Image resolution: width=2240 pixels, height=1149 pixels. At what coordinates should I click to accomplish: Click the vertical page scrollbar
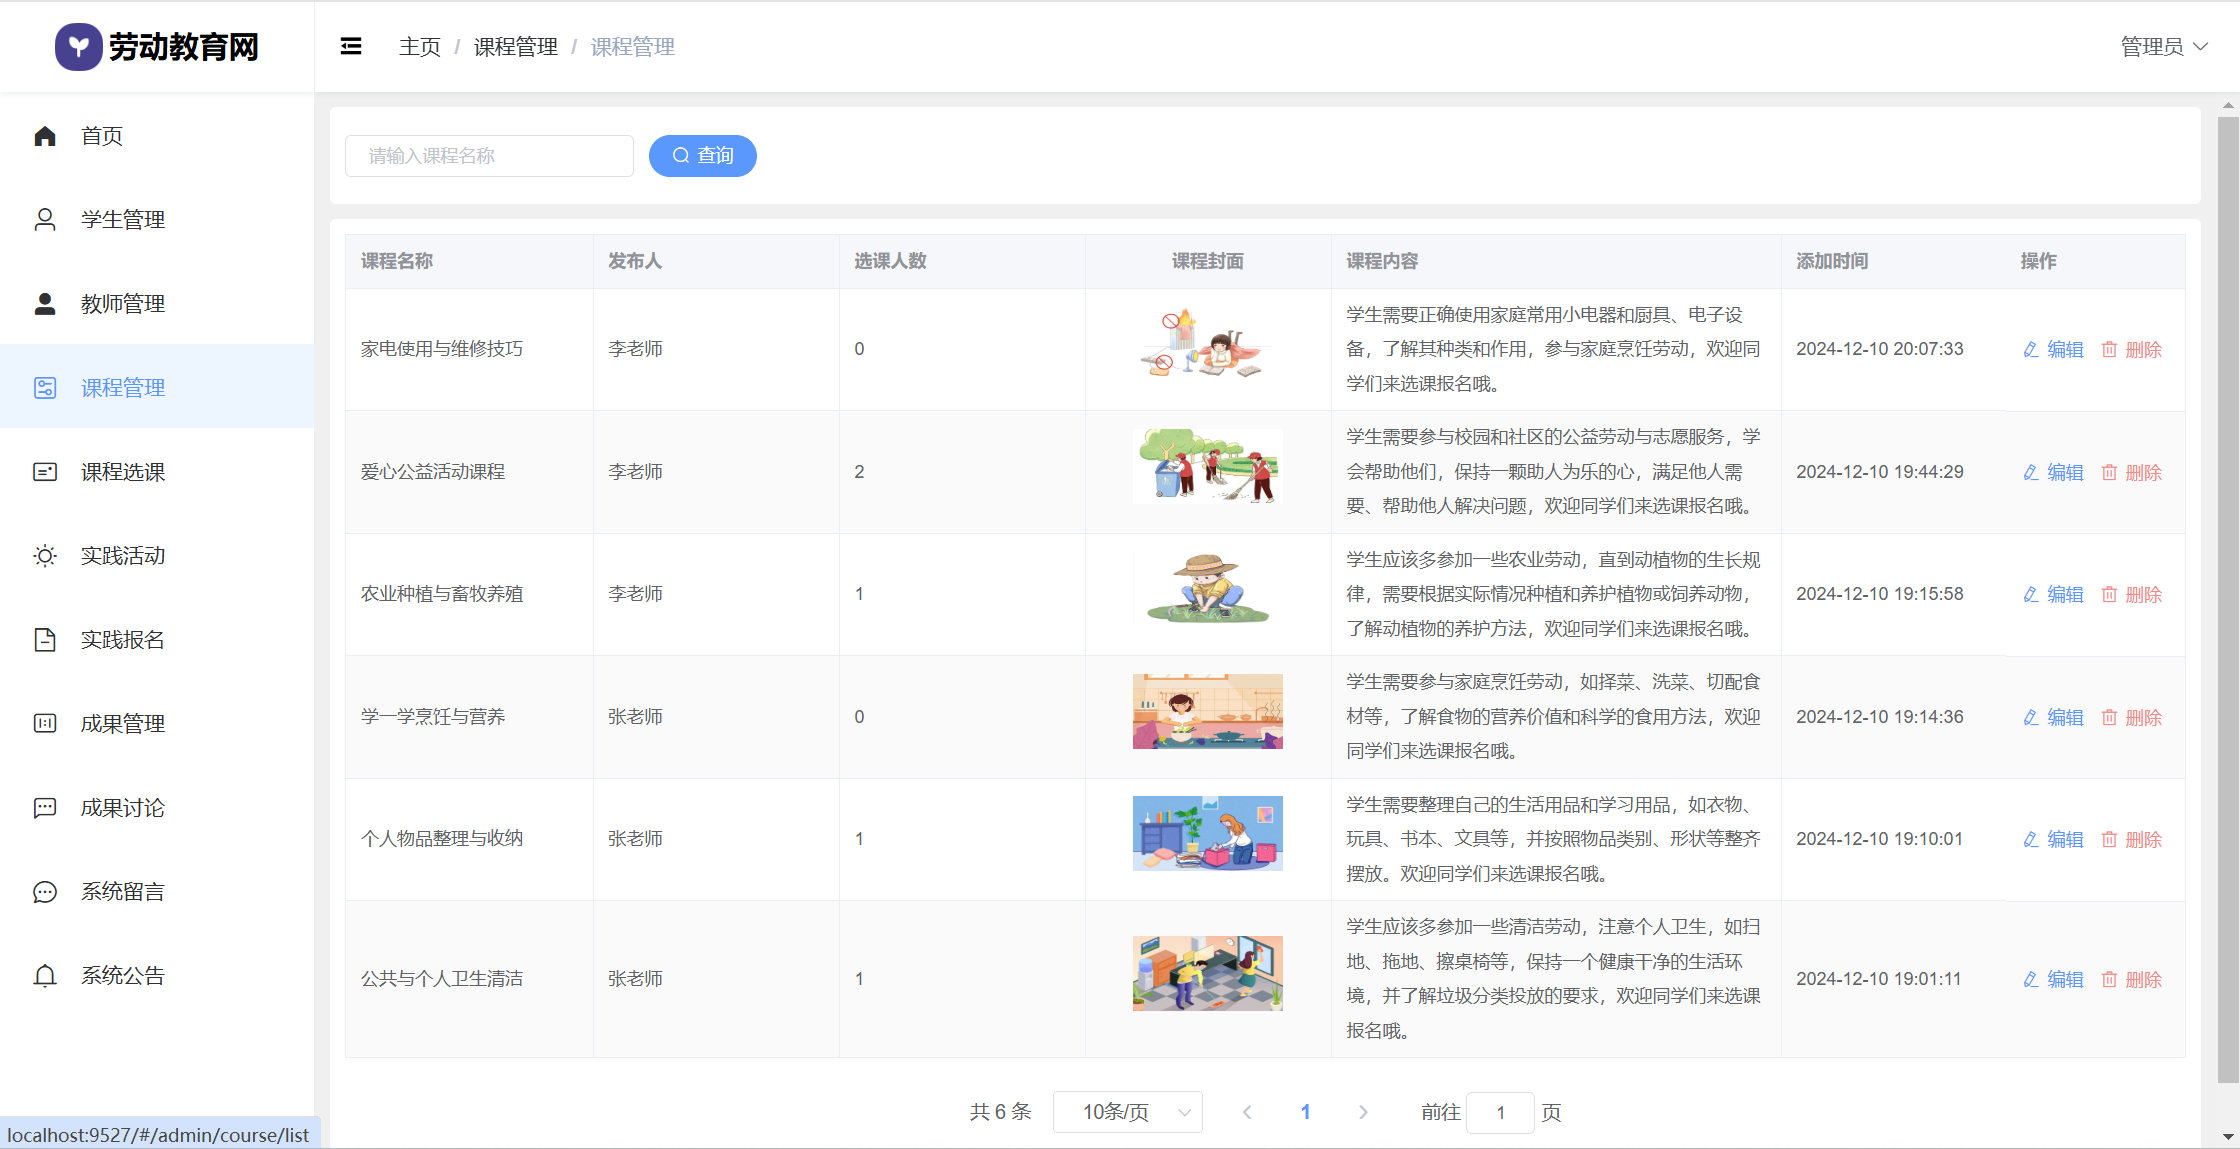click(2228, 600)
